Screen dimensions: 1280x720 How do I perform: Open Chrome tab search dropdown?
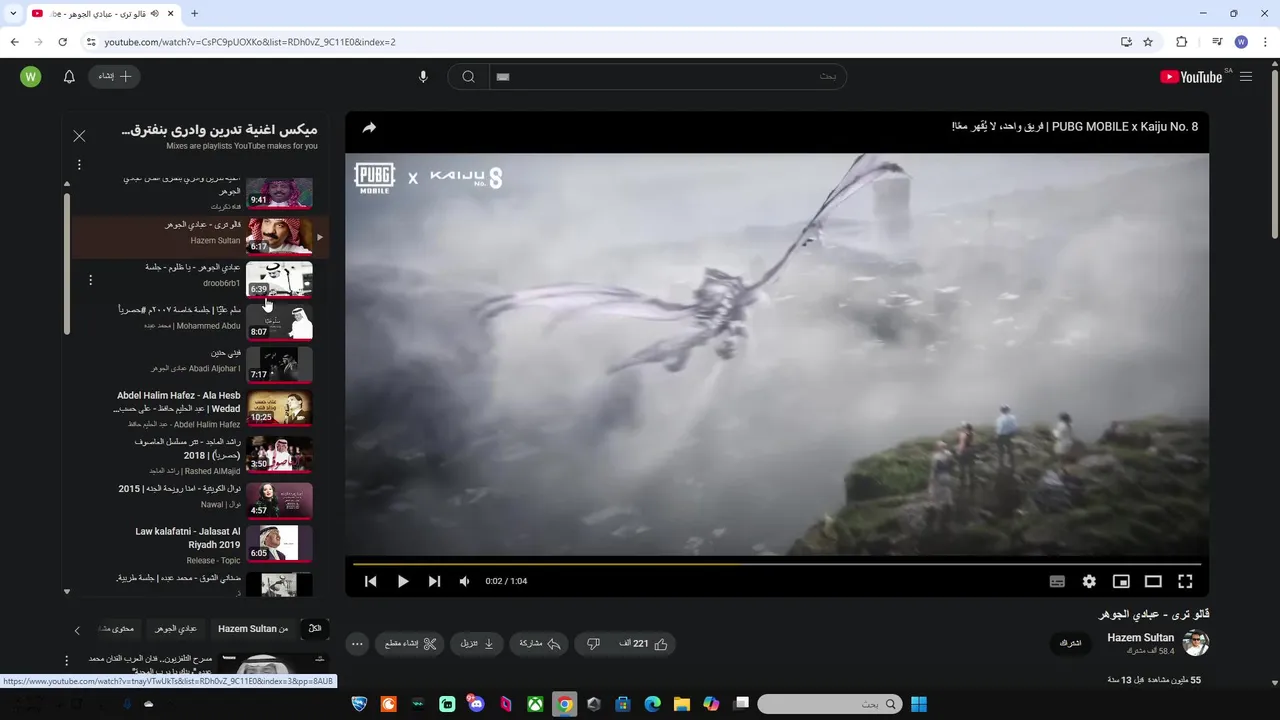coord(13,13)
